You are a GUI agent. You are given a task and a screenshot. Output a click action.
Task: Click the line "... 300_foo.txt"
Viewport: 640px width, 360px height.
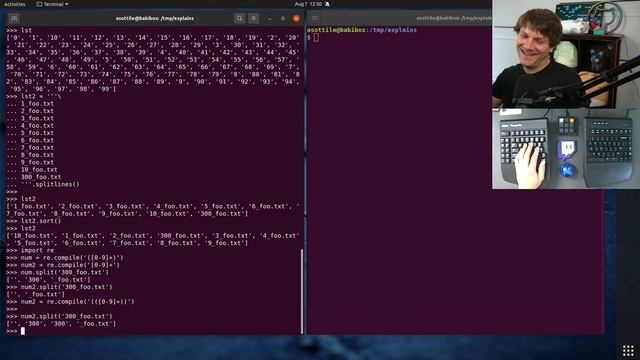pyautogui.click(x=34, y=177)
